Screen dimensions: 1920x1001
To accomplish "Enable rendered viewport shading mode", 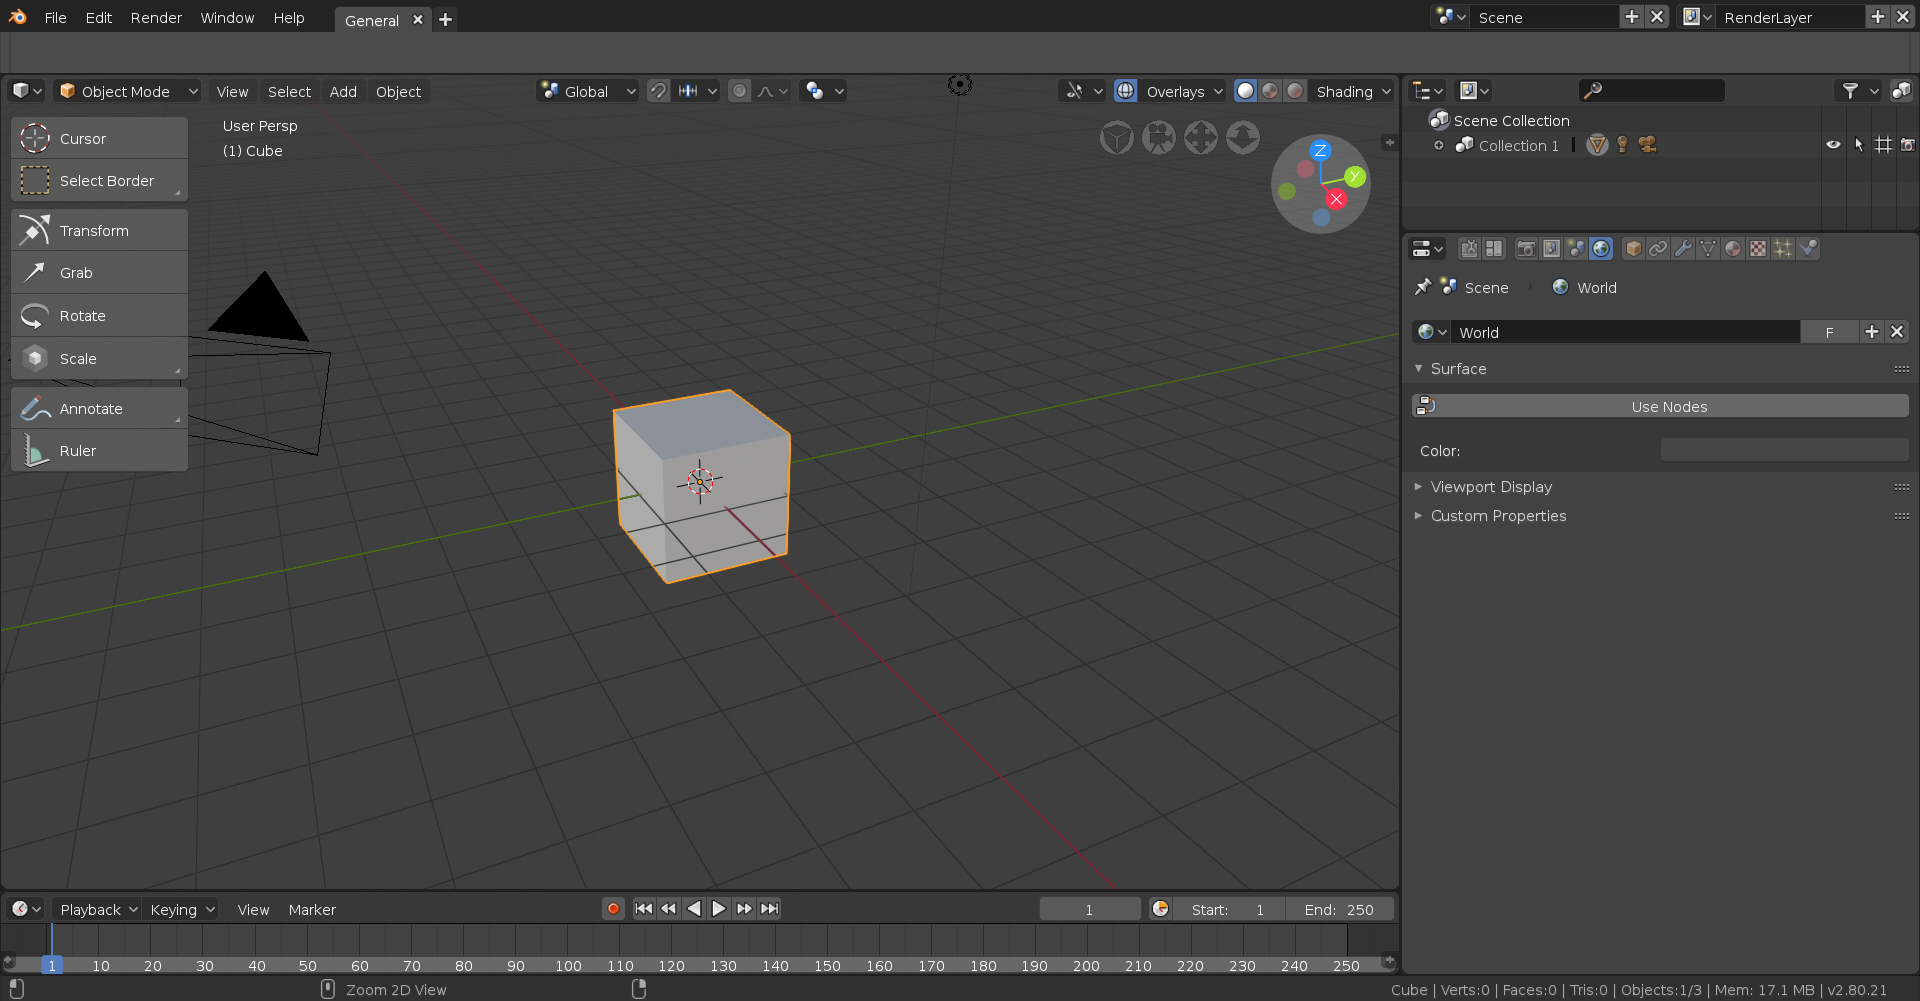I will [x=1295, y=91].
